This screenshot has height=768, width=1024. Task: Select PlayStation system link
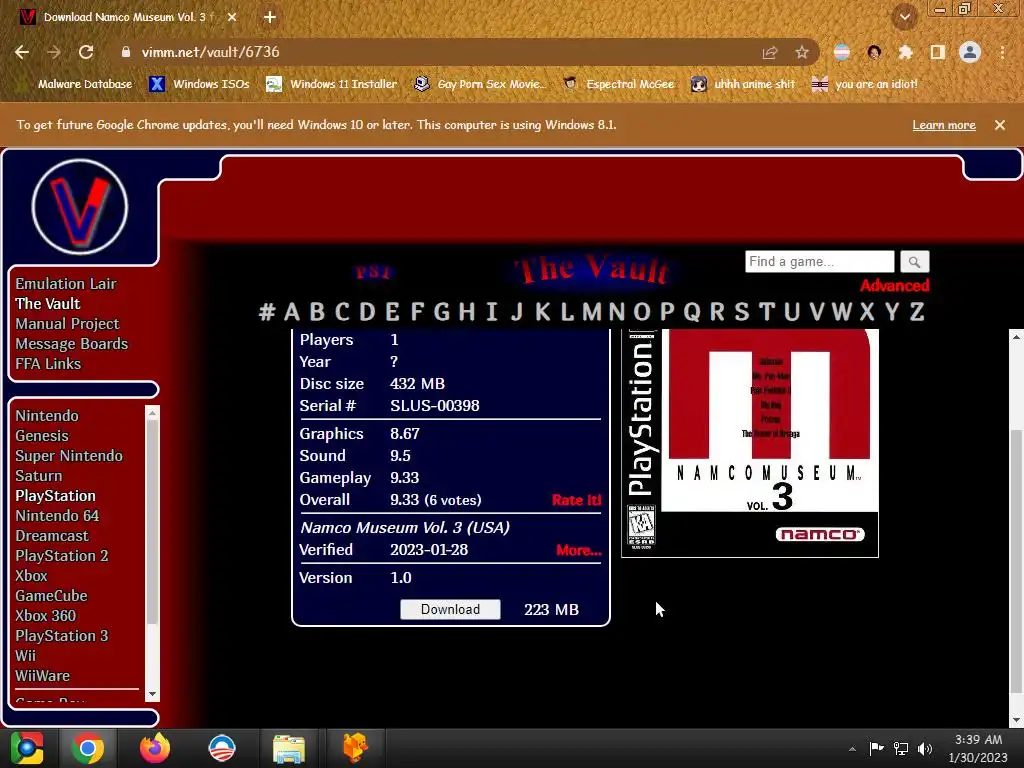coord(56,496)
